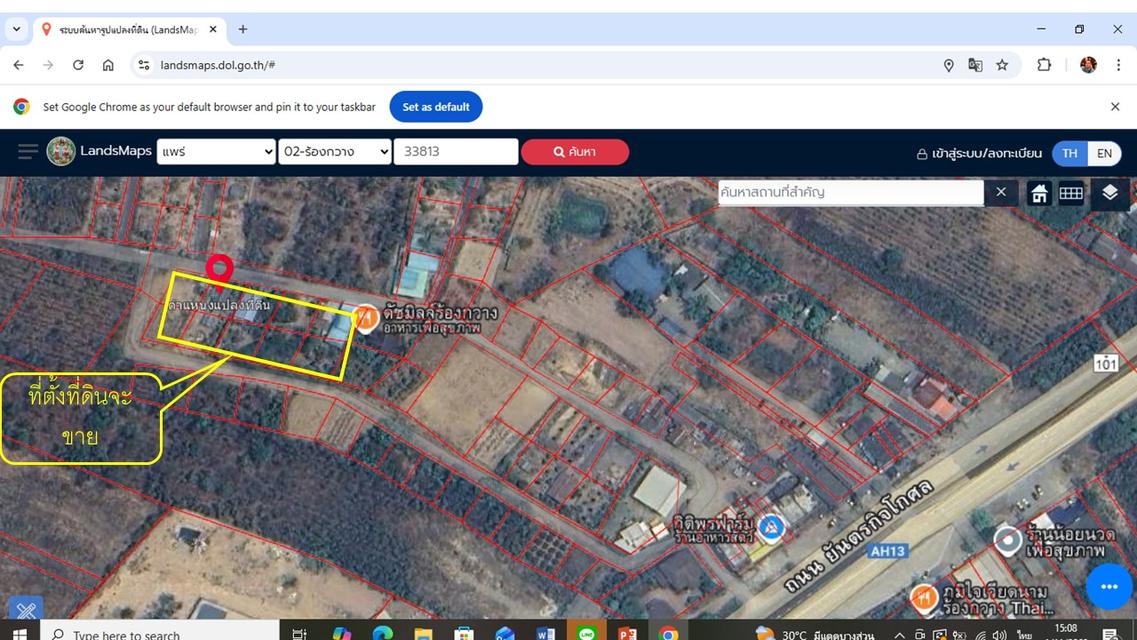The image size is (1137, 640).
Task: Expand the Chrome tab search chevron
Action: (16, 29)
